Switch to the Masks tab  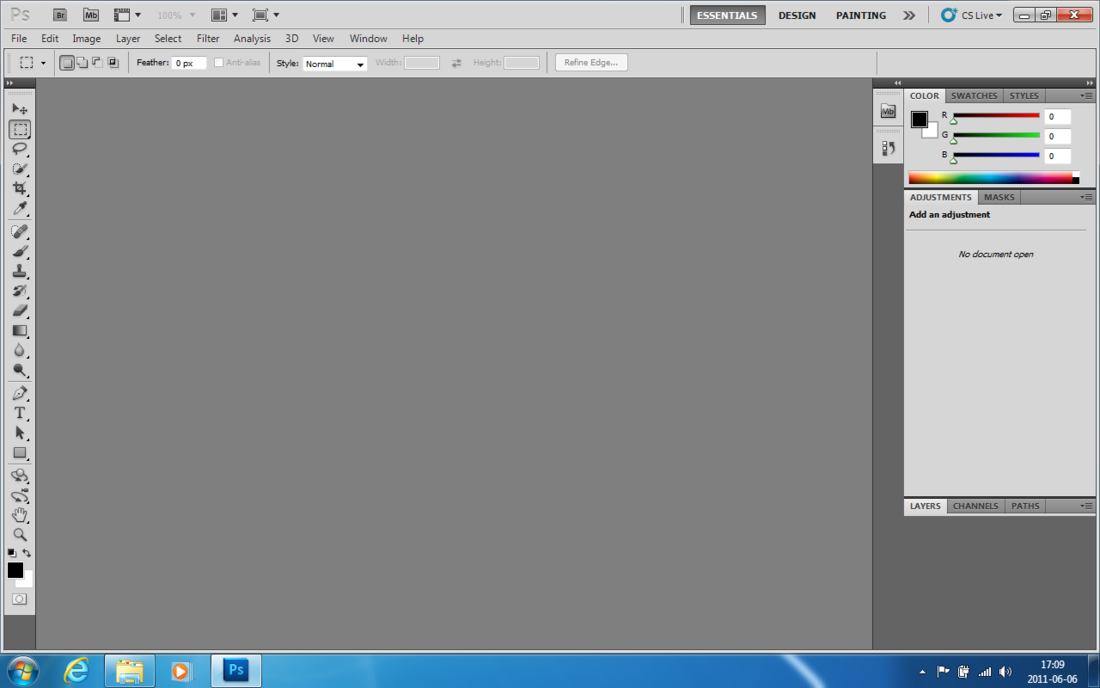tap(999, 197)
